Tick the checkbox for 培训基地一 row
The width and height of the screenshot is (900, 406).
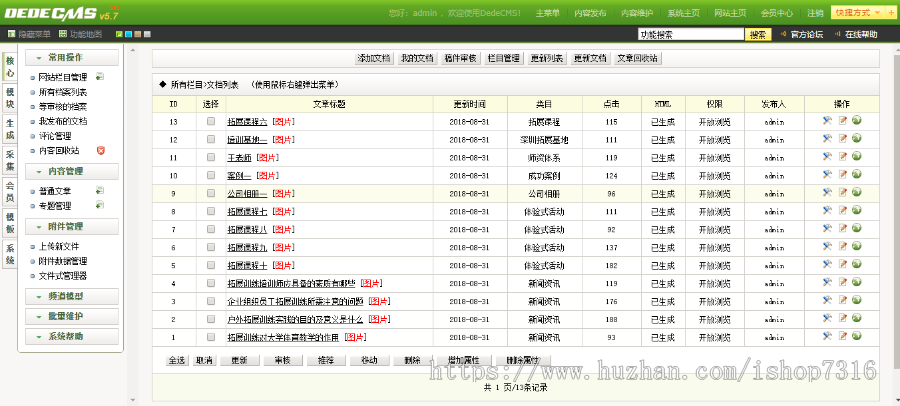click(x=211, y=139)
